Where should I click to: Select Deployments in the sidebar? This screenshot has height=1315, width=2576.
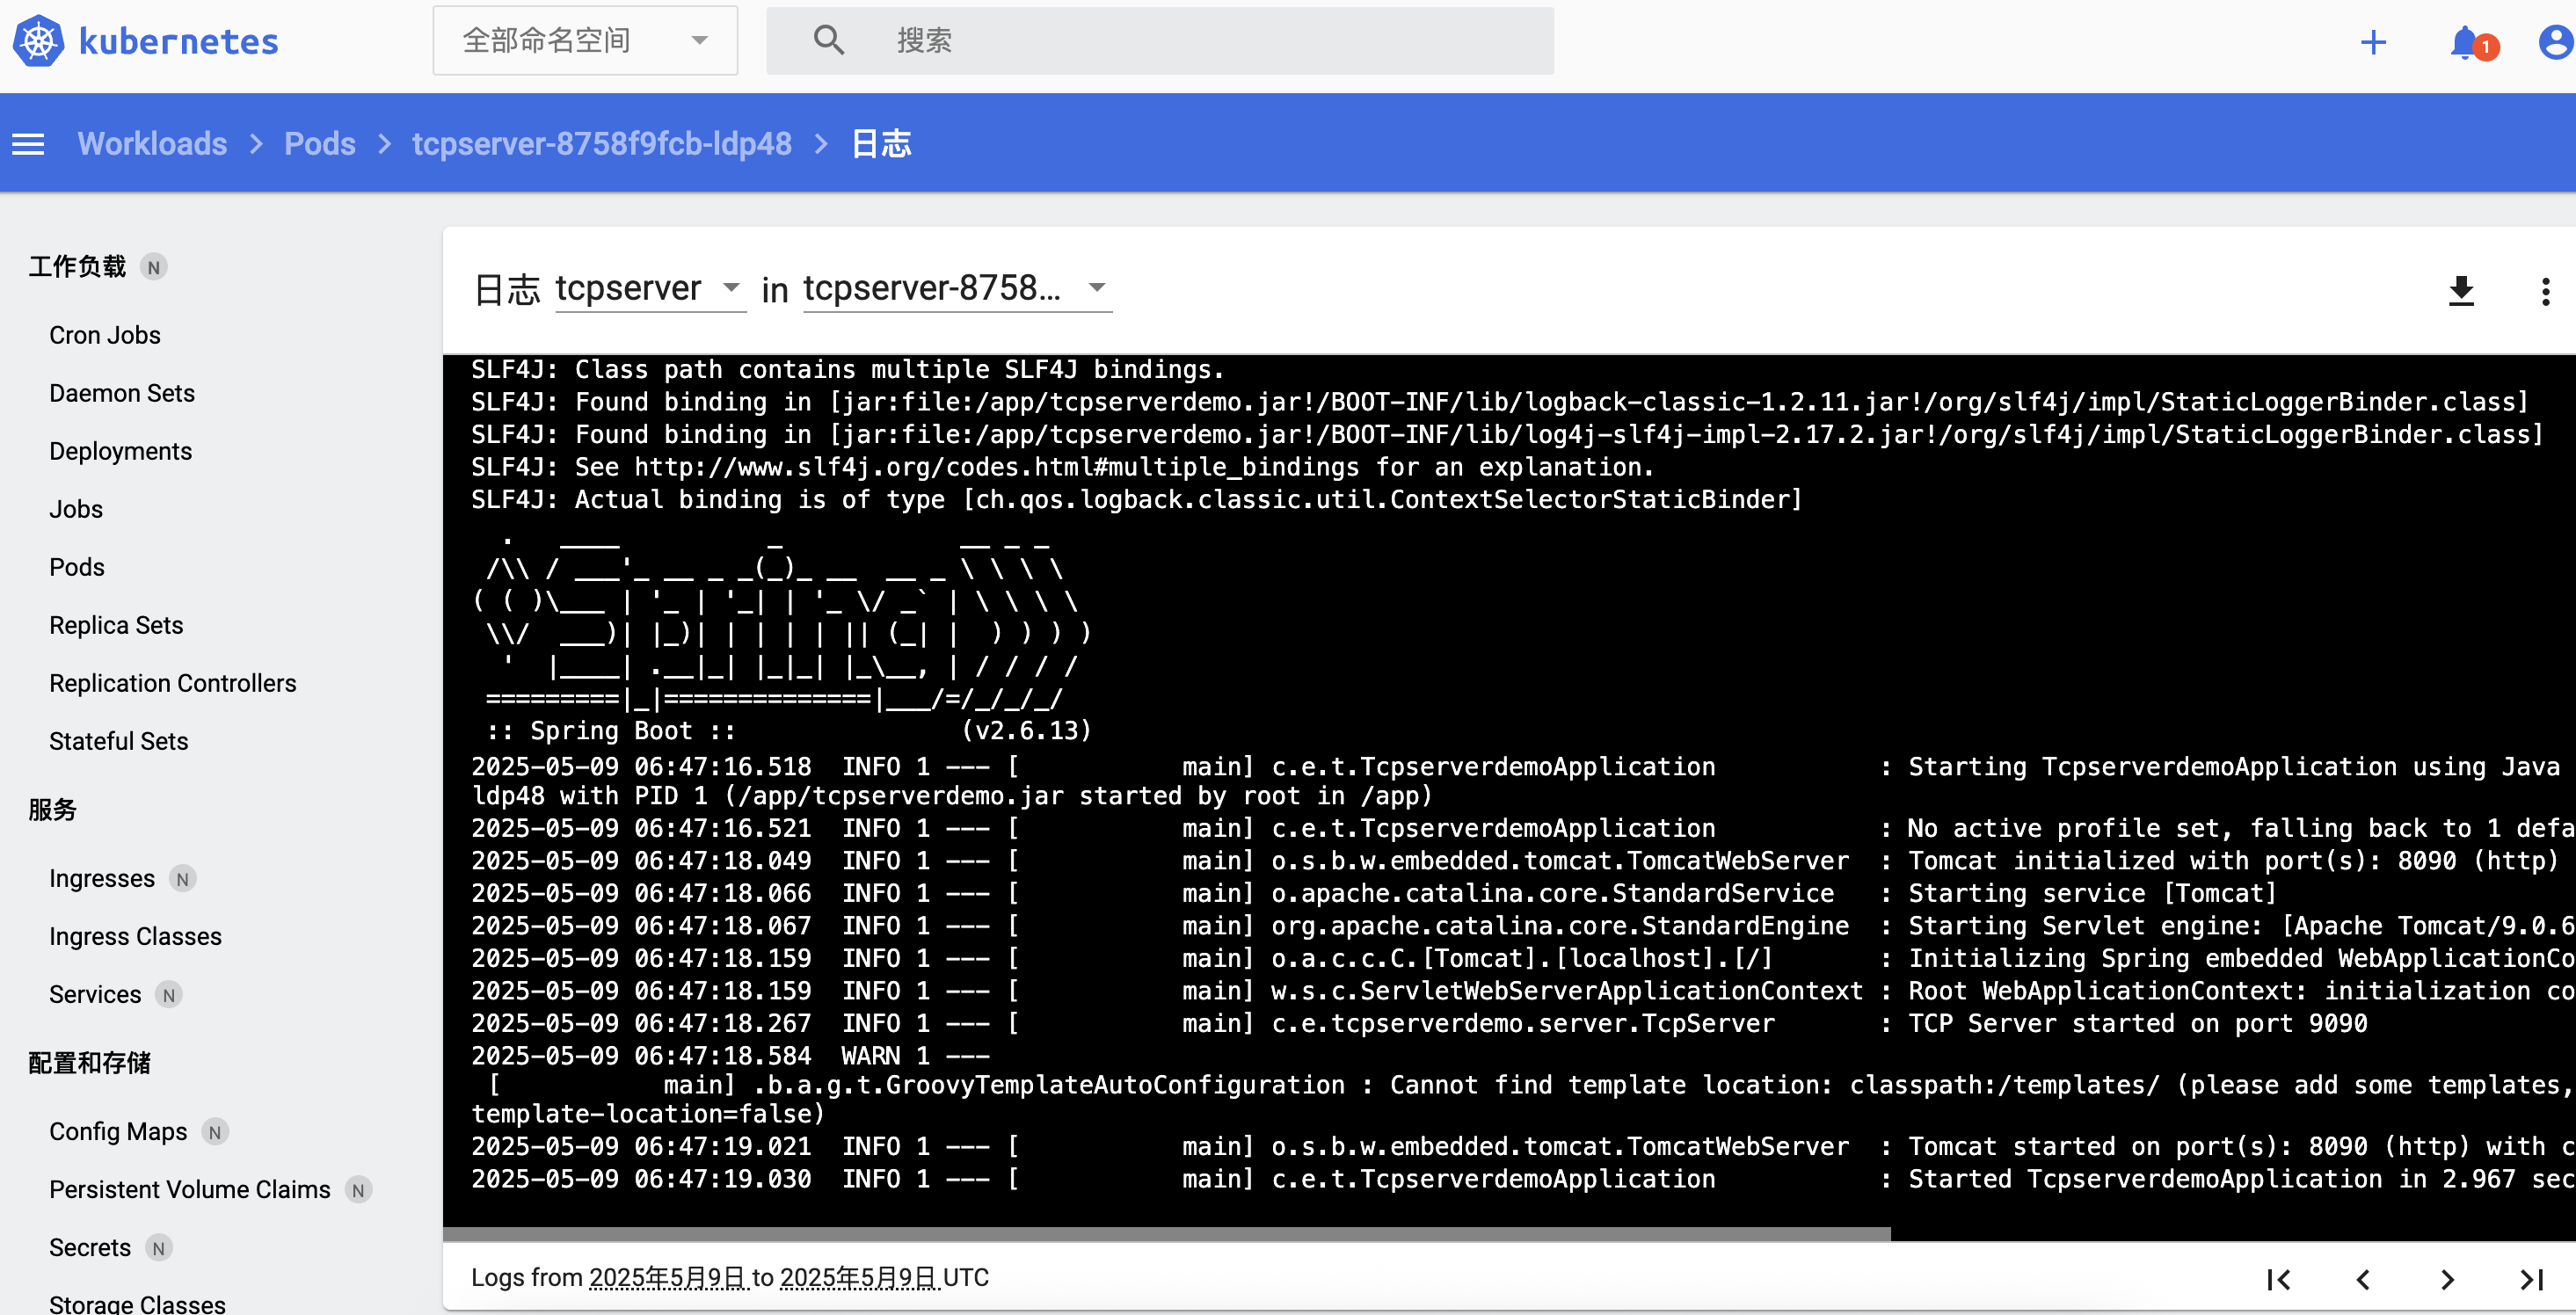120,451
